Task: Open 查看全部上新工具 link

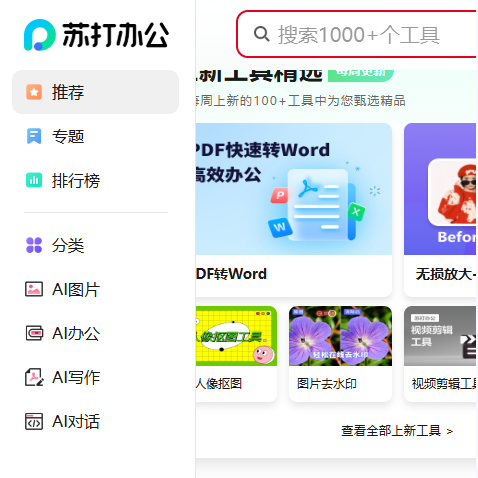Action: [x=397, y=431]
